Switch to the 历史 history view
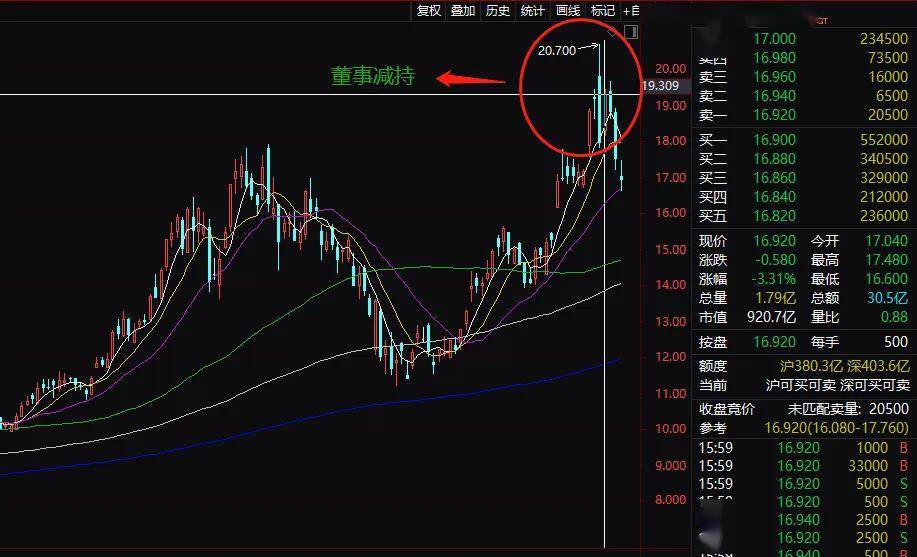The height and width of the screenshot is (557, 917). (498, 11)
